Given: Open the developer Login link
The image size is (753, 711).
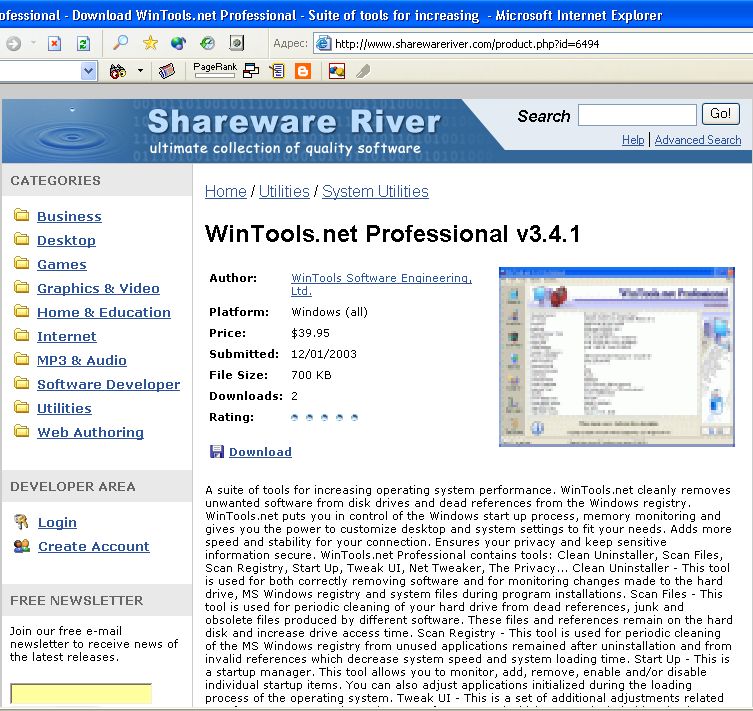Looking at the screenshot, I should point(57,522).
